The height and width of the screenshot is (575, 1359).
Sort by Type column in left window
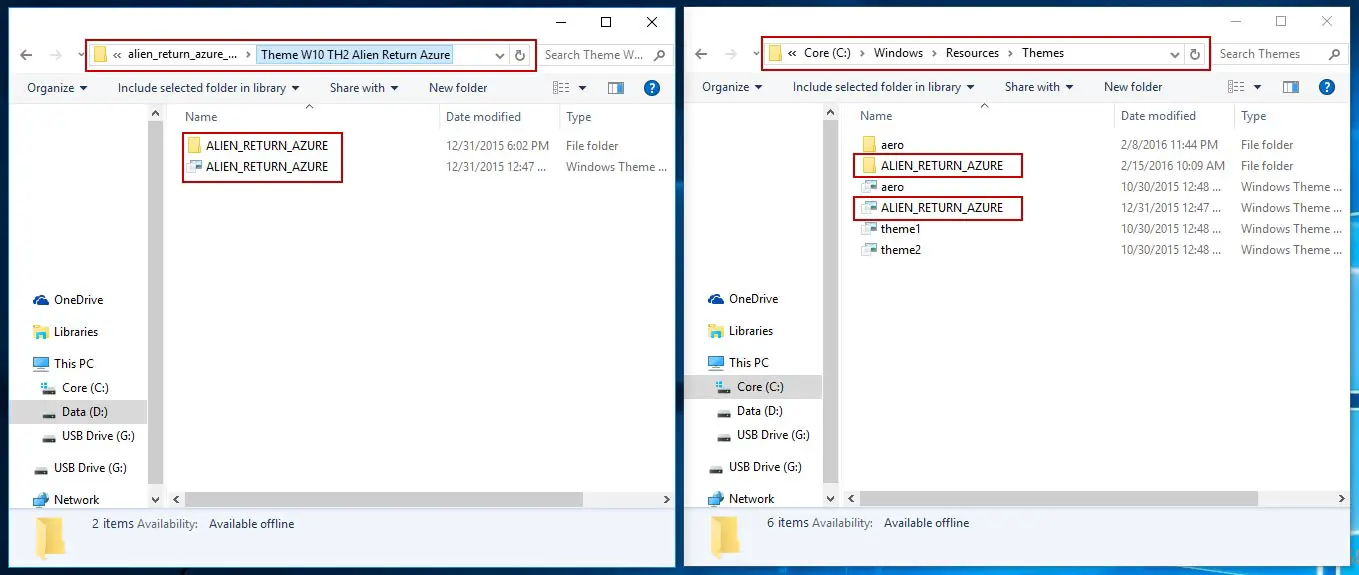click(x=579, y=117)
